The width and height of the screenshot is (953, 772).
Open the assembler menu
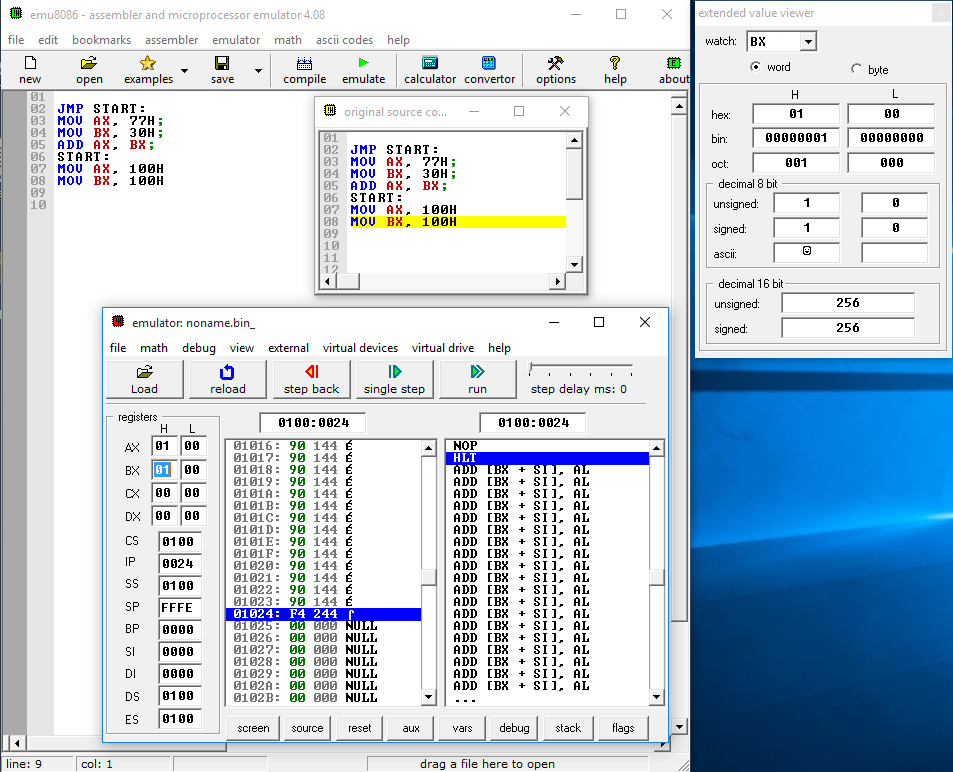172,40
